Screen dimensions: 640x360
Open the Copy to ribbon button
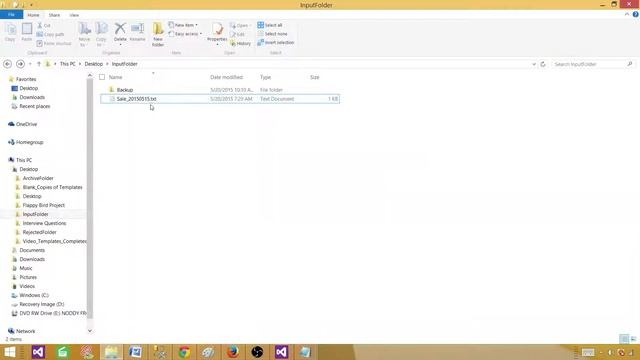(x=101, y=34)
